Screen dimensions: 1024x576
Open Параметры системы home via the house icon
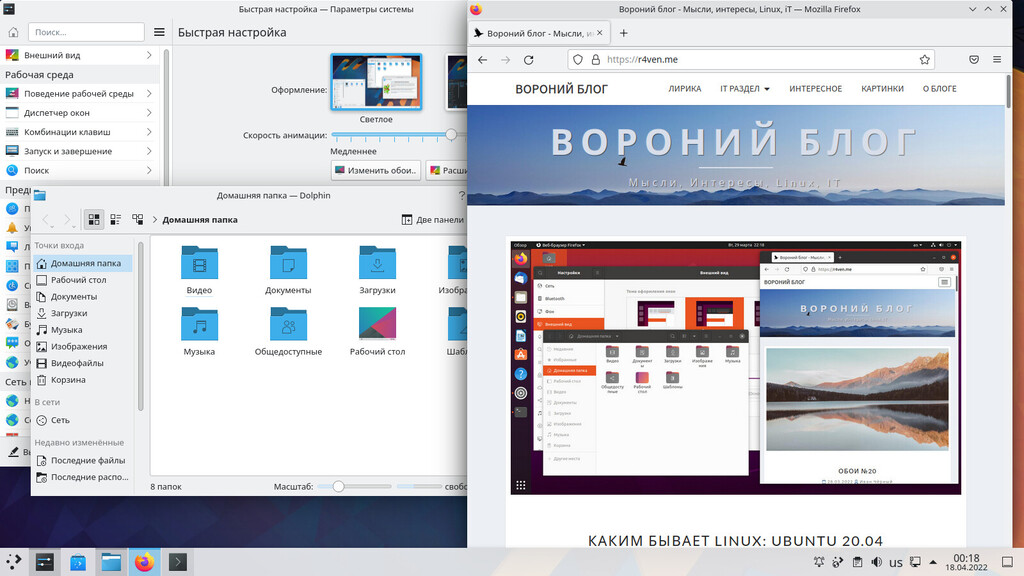tap(11, 31)
